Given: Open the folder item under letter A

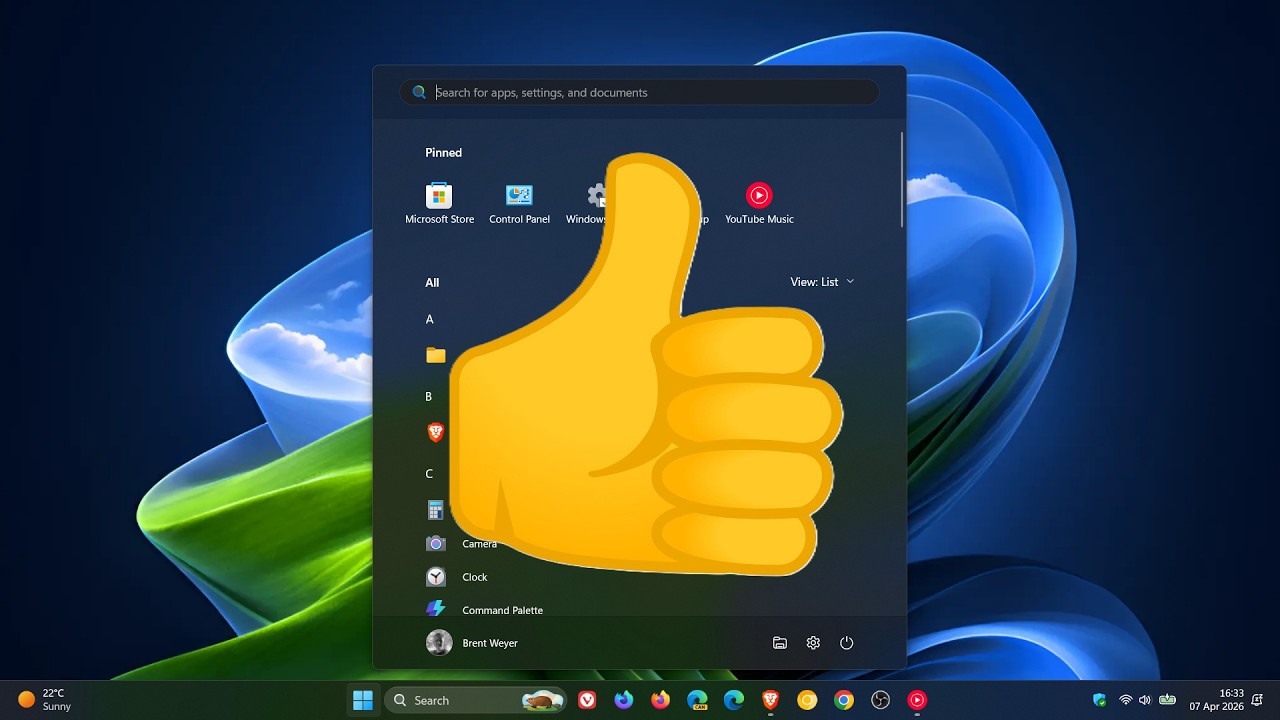Looking at the screenshot, I should pos(435,355).
